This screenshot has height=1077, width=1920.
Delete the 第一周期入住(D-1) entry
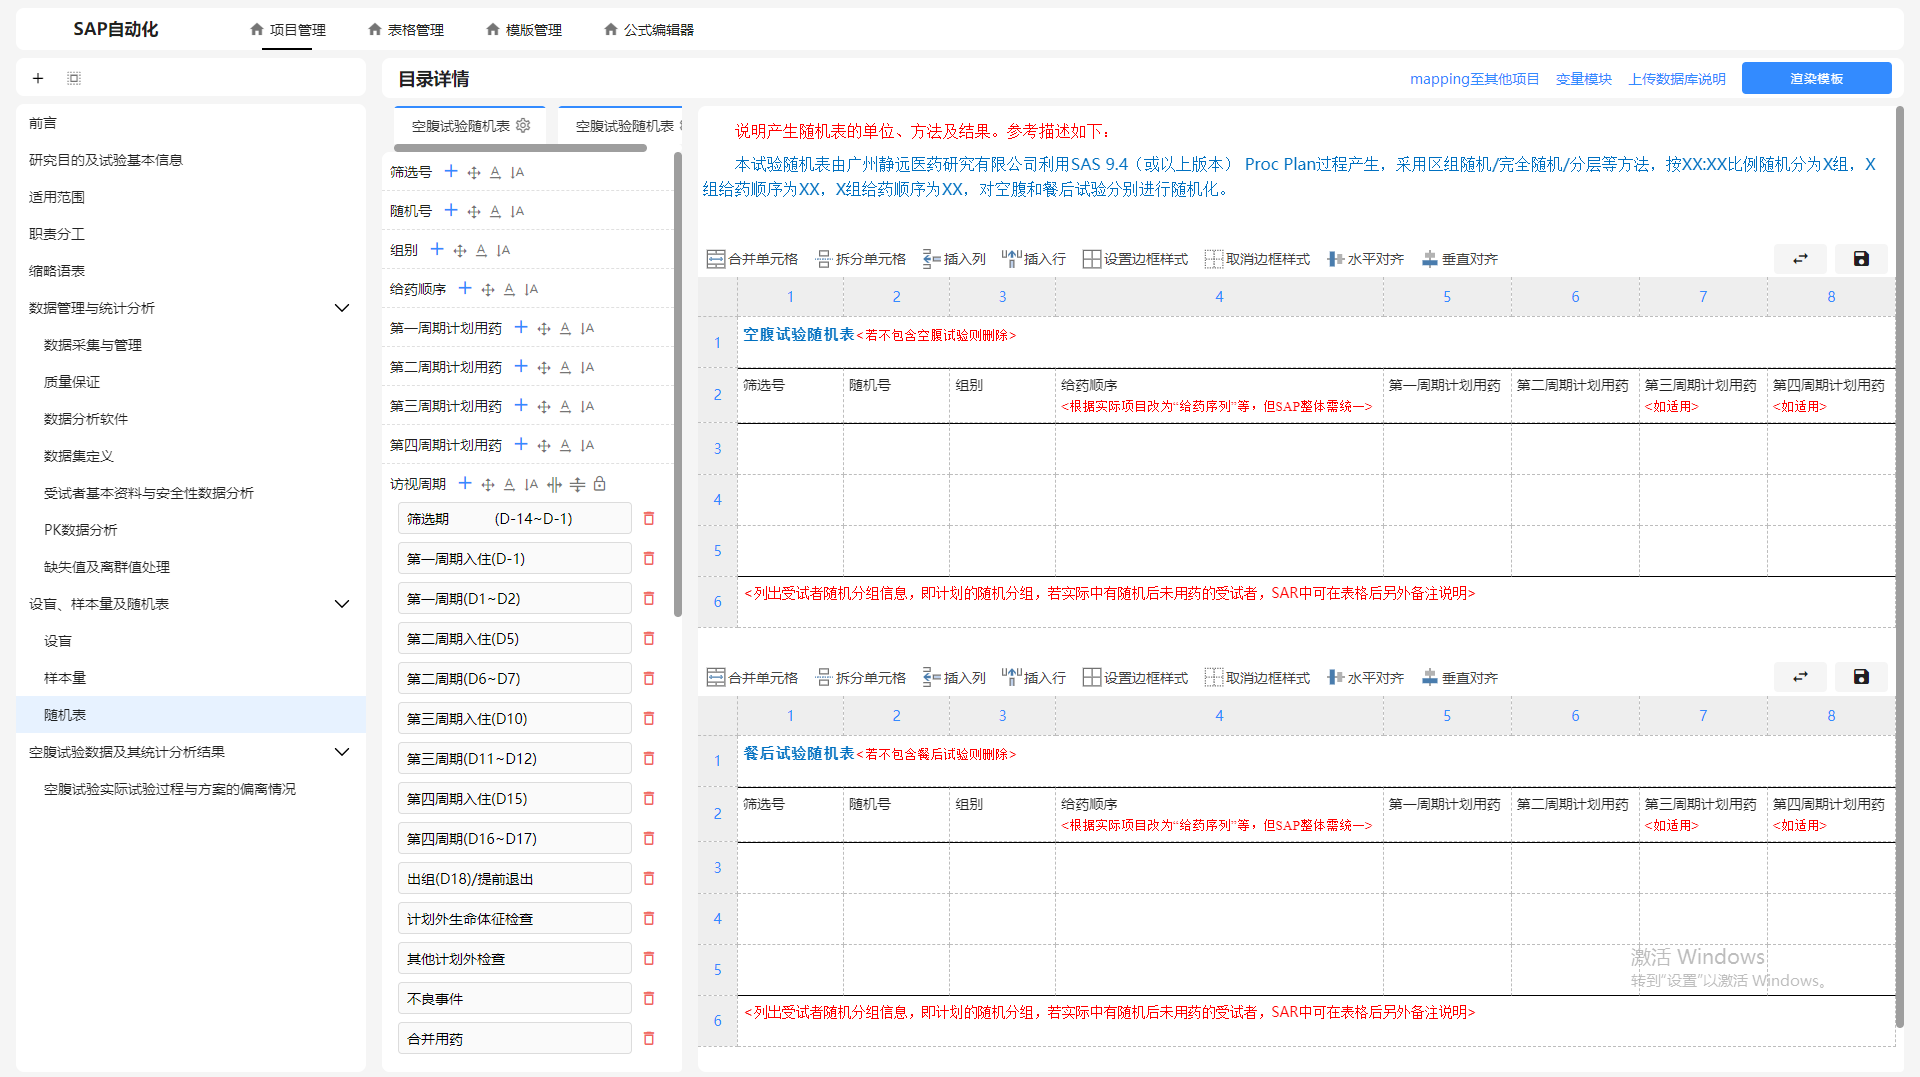point(649,558)
